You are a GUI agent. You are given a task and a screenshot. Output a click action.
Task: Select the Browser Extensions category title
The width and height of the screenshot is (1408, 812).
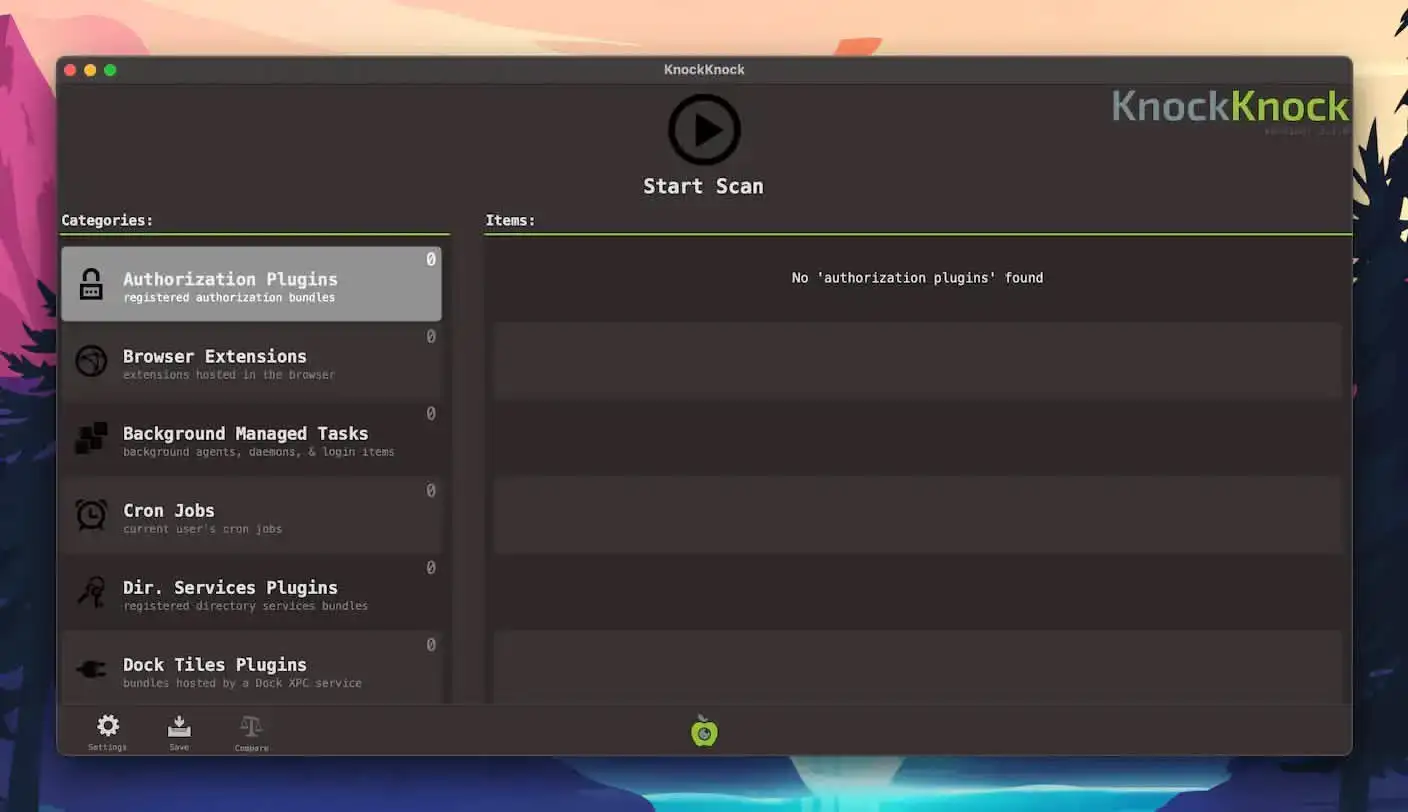215,356
